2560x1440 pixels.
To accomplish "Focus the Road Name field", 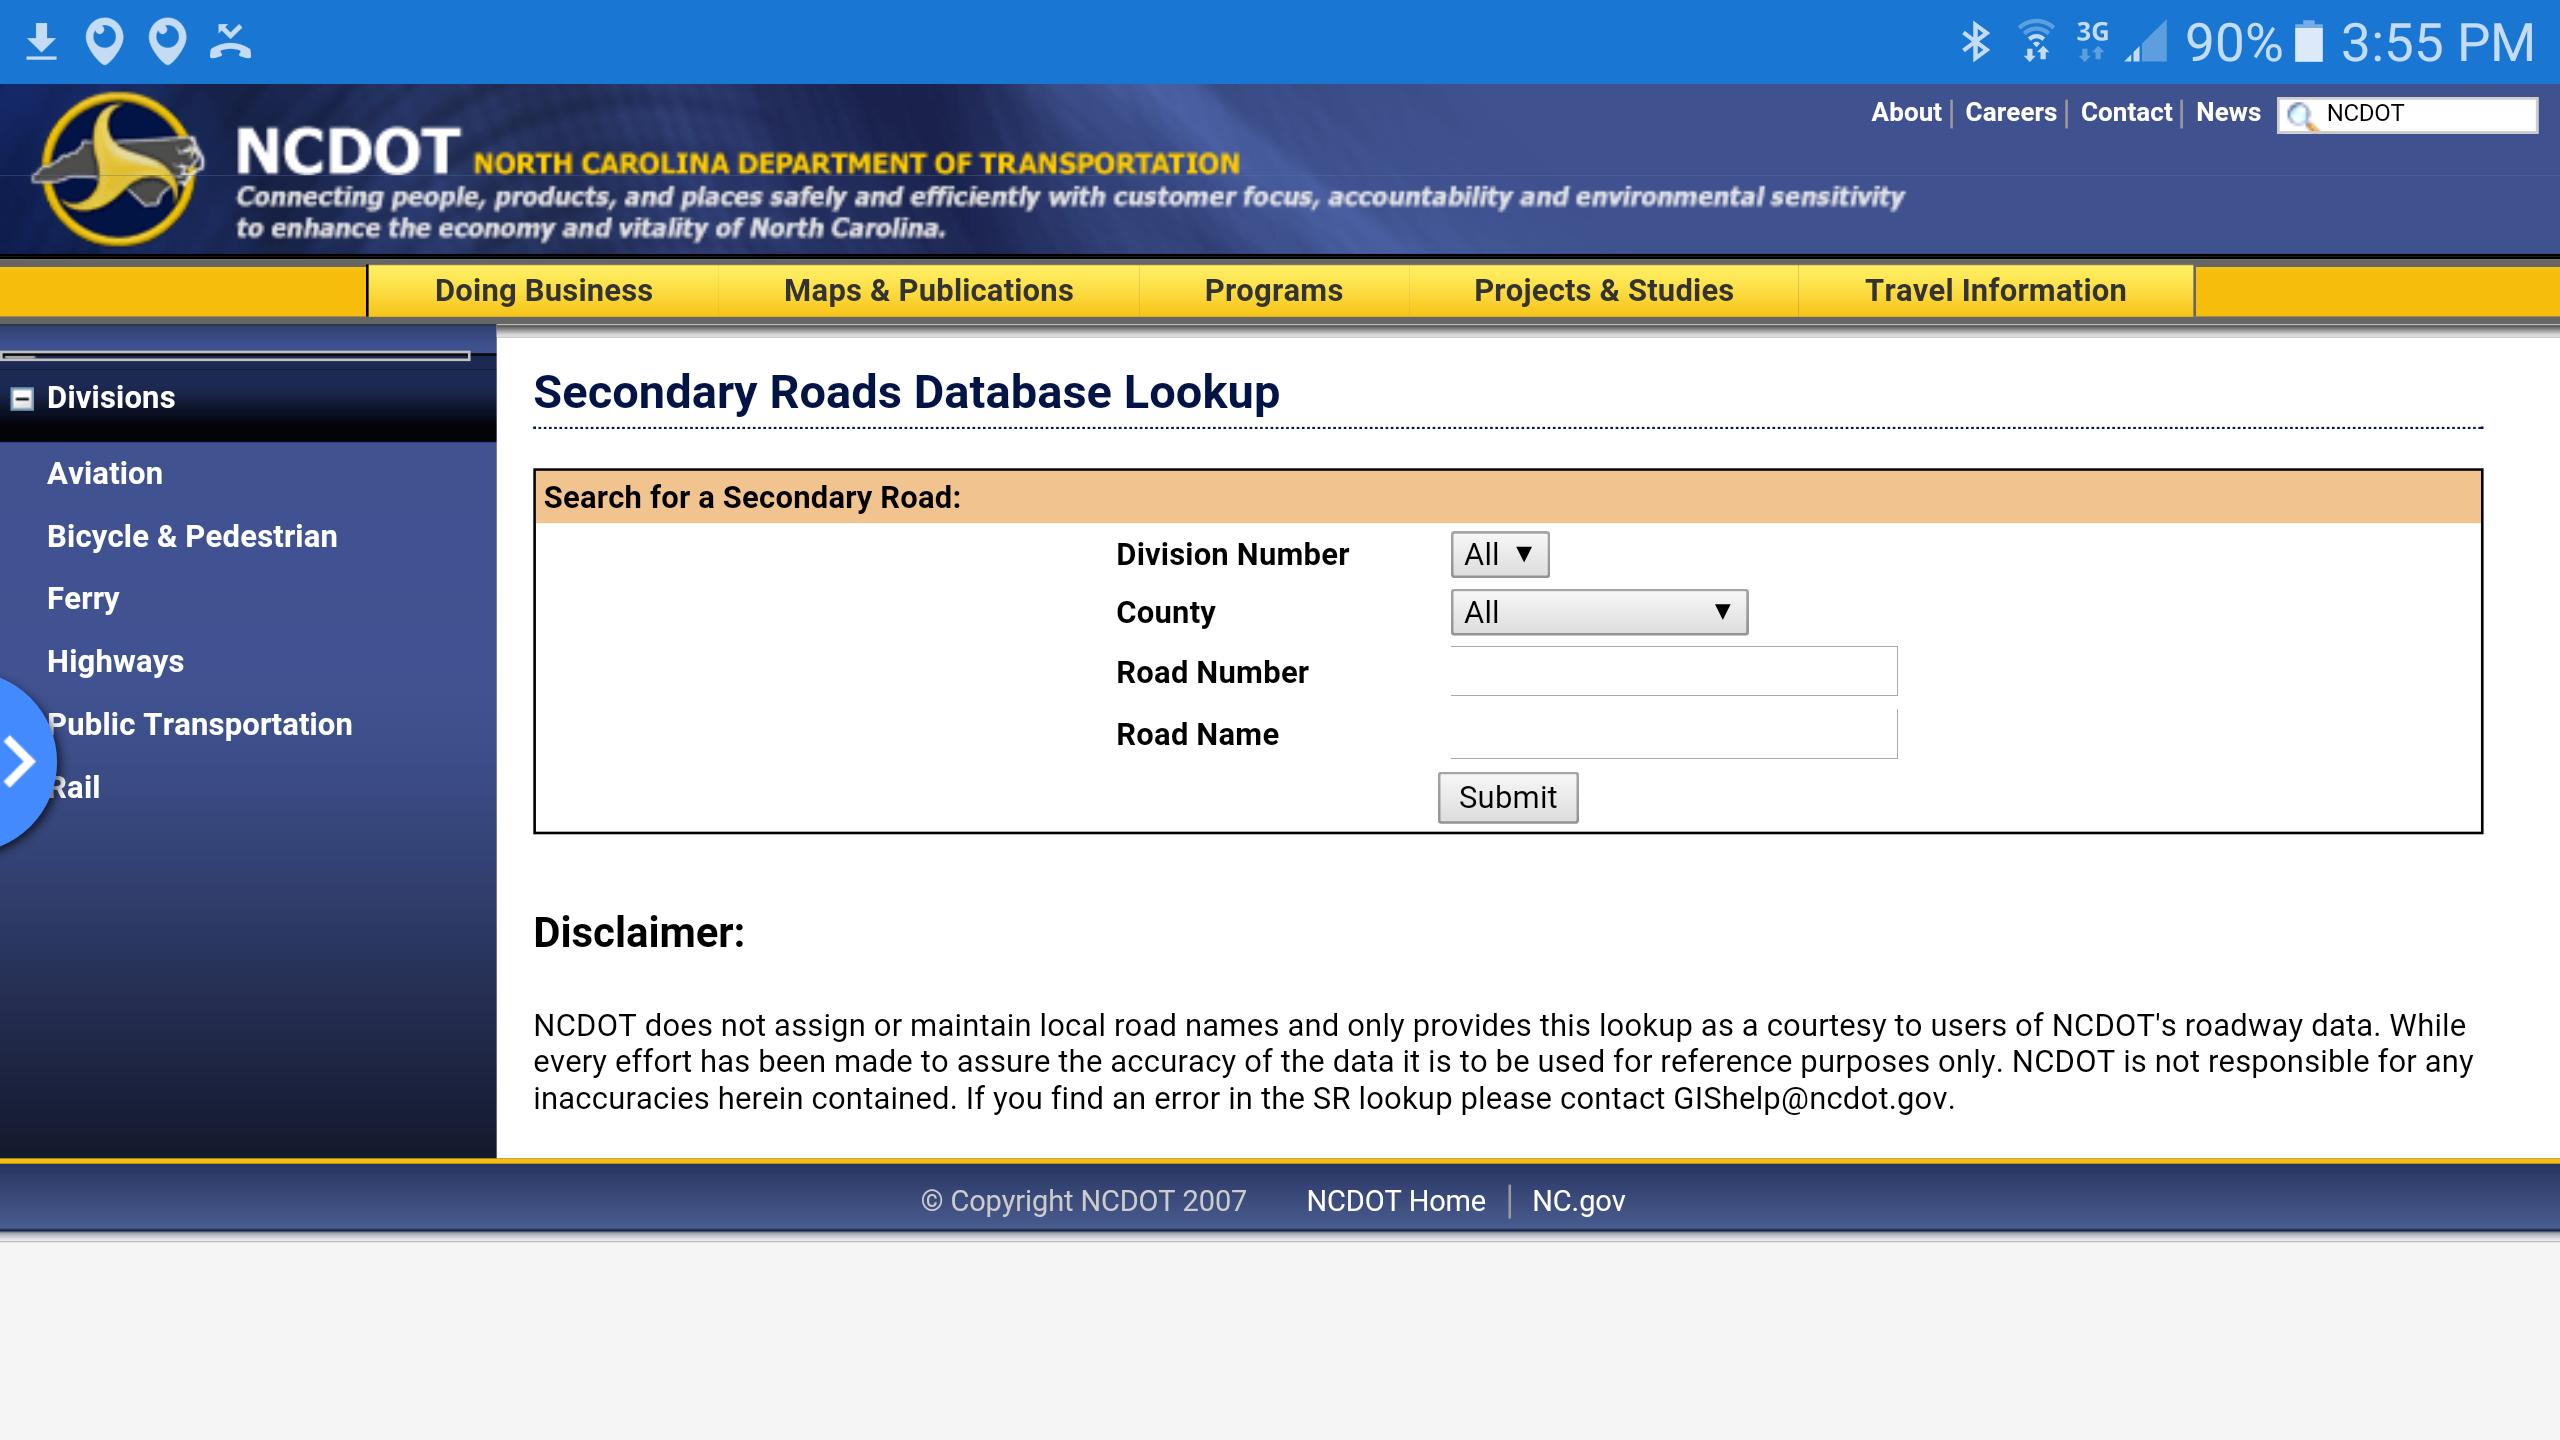I will point(1673,734).
